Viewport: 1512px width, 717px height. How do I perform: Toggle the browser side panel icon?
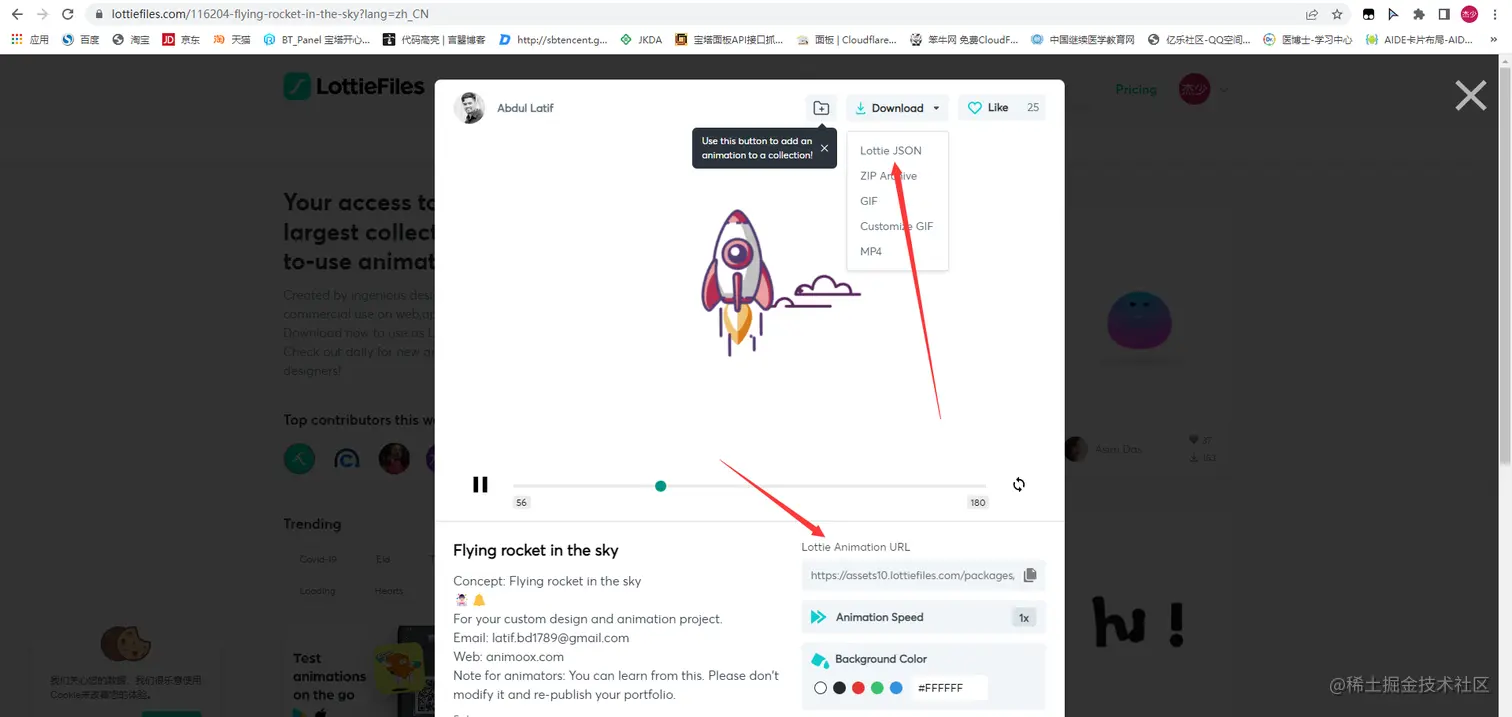pos(1444,14)
